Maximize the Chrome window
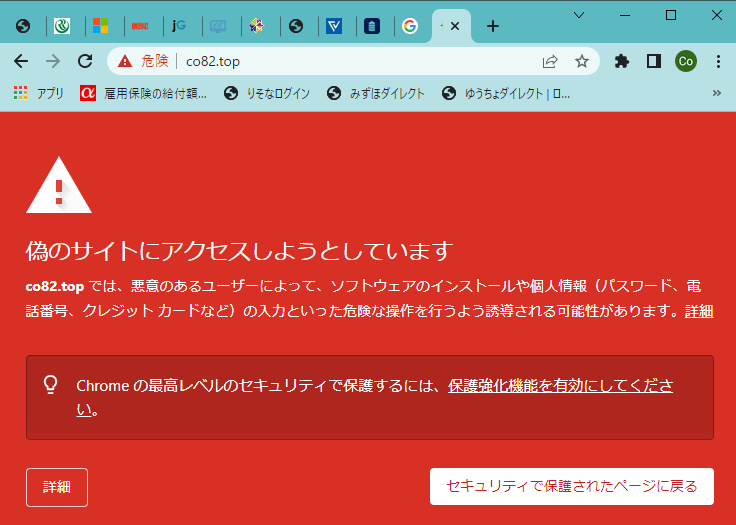 671,15
